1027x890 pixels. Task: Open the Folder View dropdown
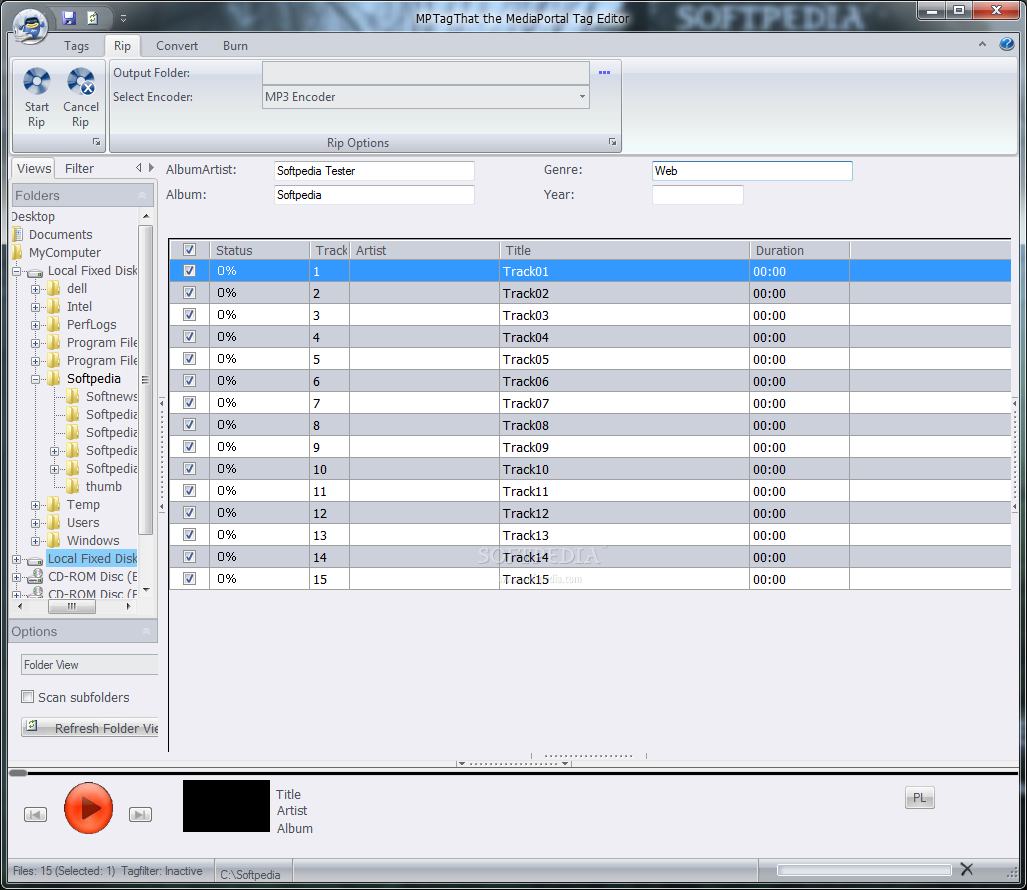(90, 665)
